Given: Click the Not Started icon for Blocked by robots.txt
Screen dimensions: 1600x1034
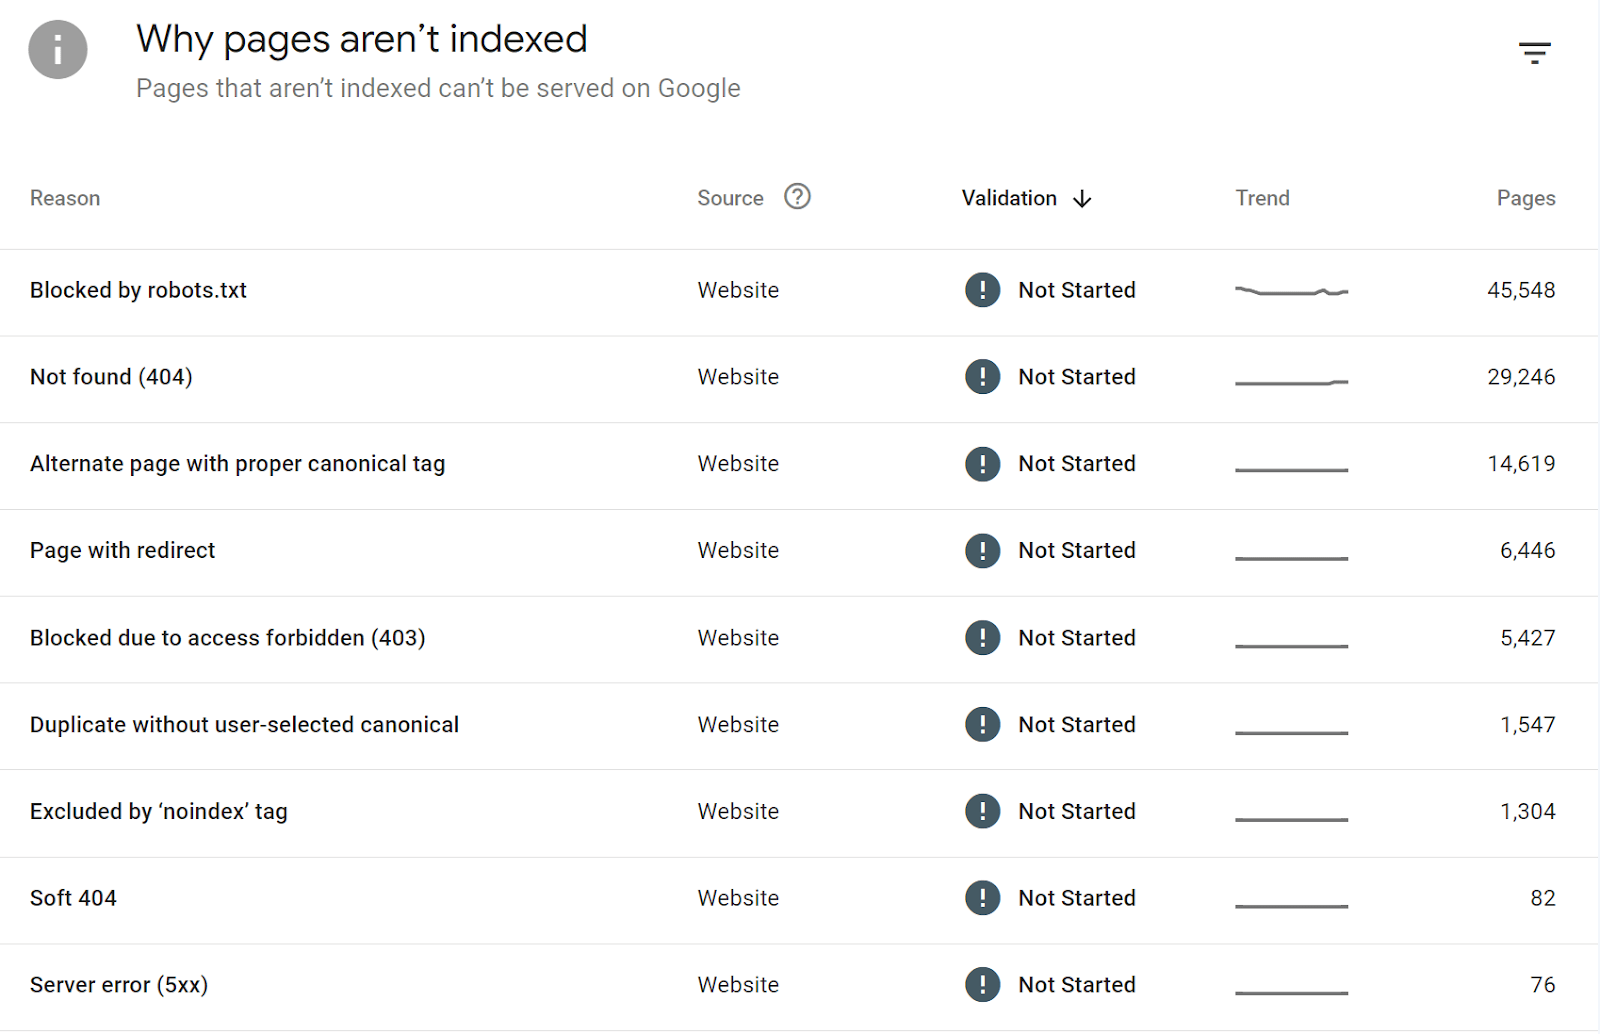Looking at the screenshot, I should (x=983, y=290).
